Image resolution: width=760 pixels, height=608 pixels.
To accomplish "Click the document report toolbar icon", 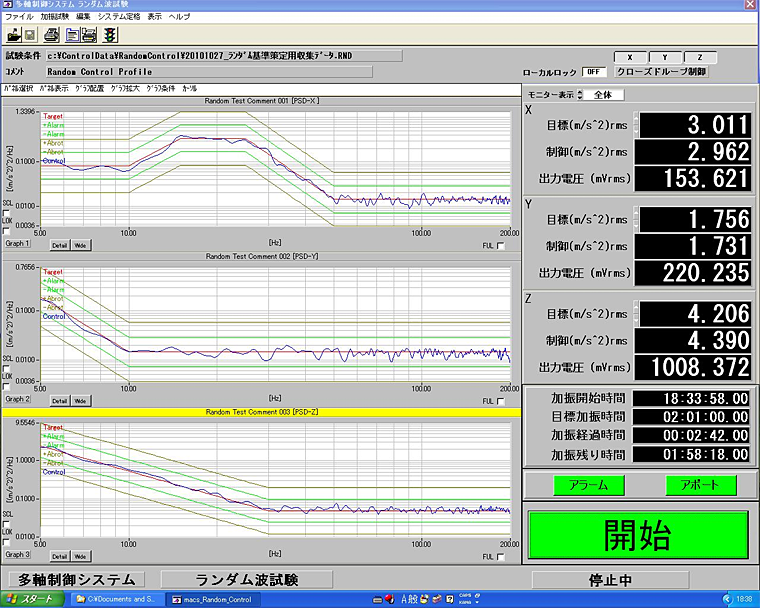I will tap(73, 35).
